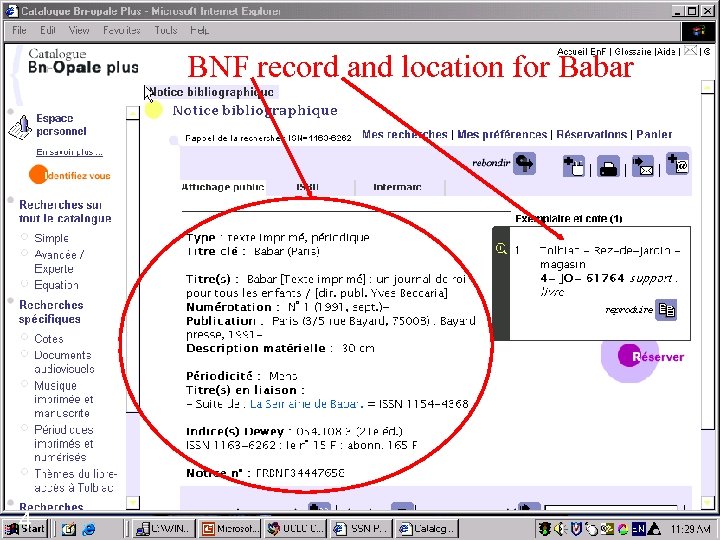Viewport: 720px width, 540px height.
Task: Open the Tools menu
Action: click(x=166, y=30)
